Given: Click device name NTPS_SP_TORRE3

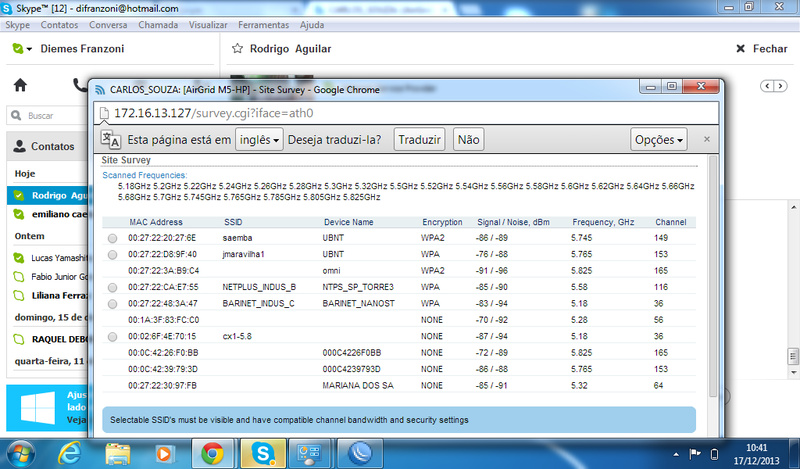Looking at the screenshot, I should [x=358, y=287].
